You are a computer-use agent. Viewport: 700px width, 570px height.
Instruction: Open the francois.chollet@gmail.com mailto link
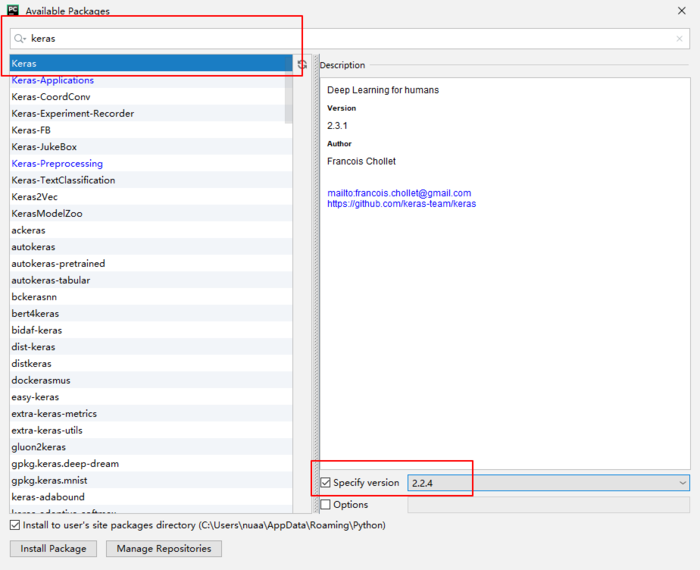[399, 193]
